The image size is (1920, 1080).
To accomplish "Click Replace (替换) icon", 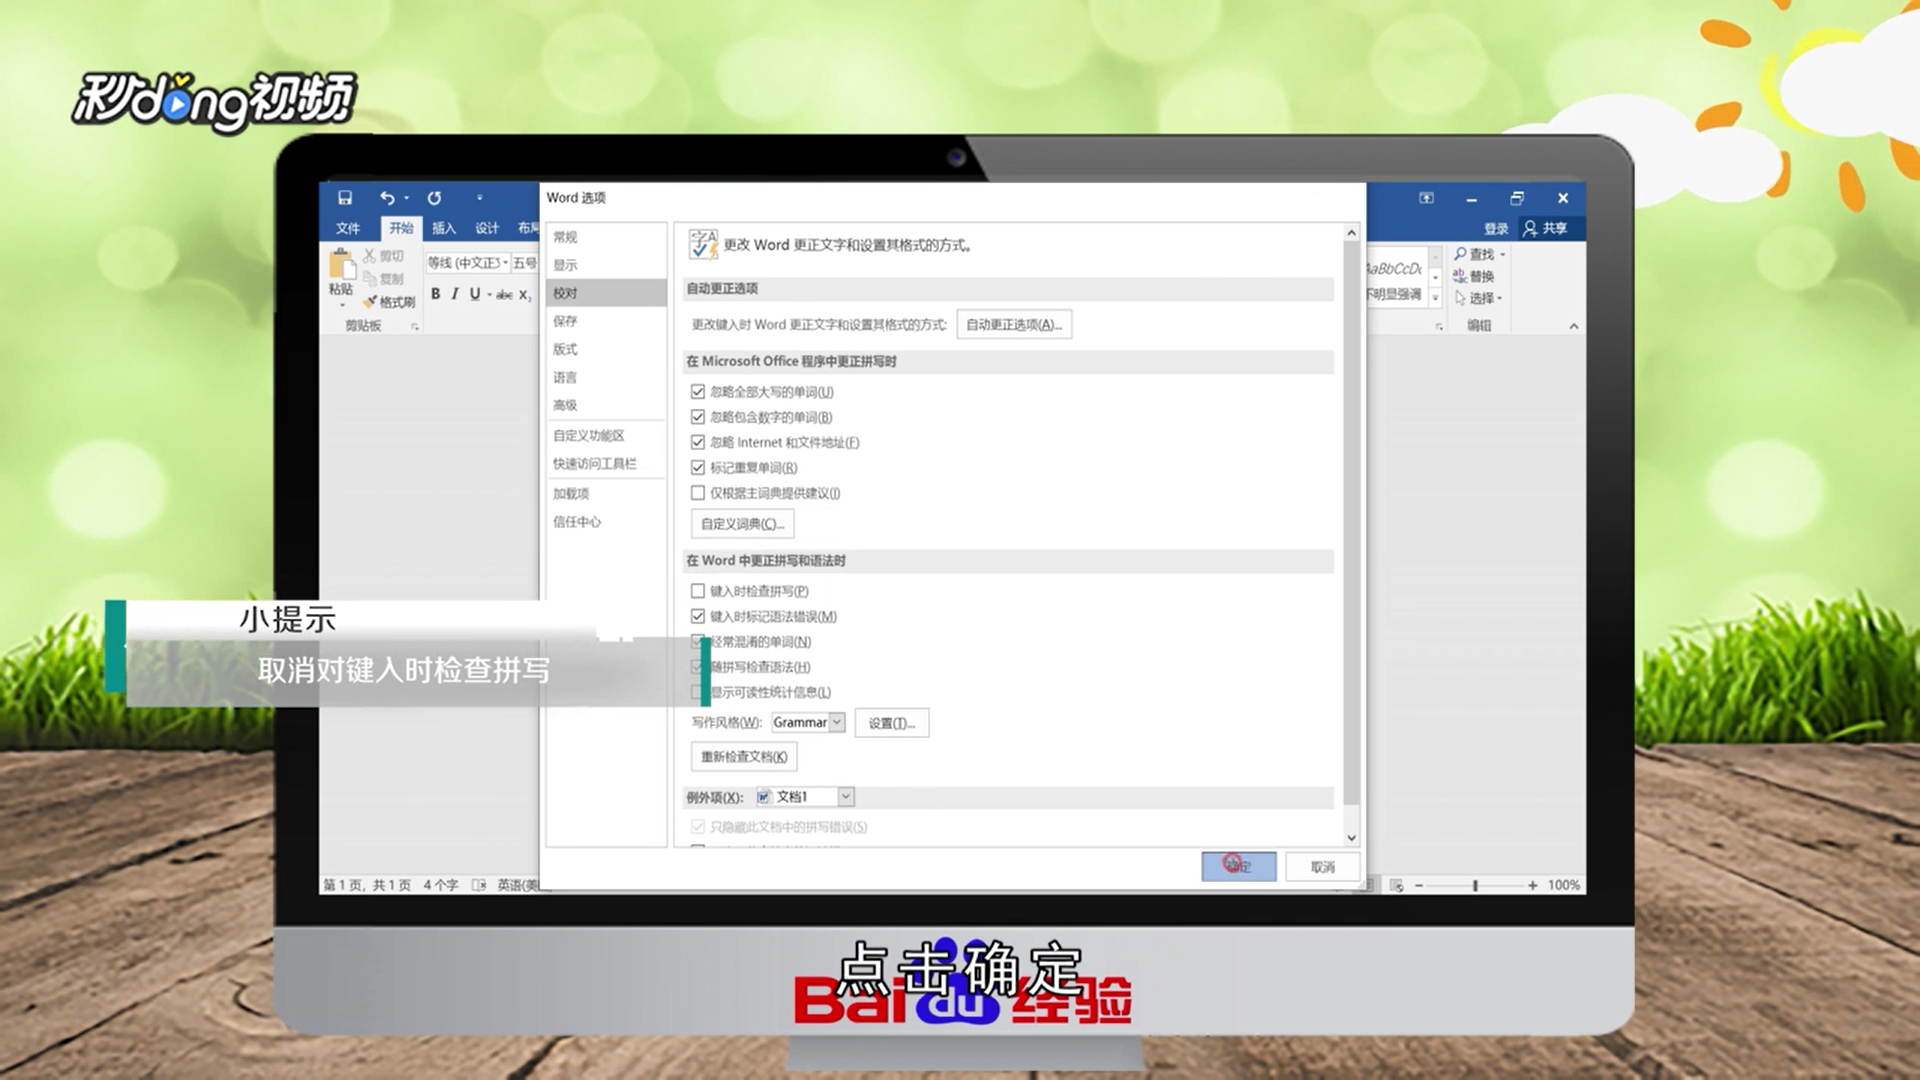I will click(1460, 276).
